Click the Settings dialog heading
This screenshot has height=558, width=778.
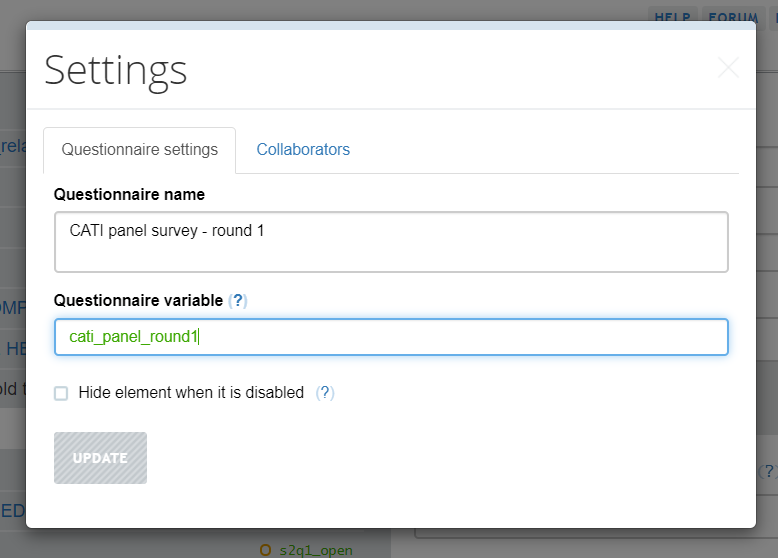[116, 71]
